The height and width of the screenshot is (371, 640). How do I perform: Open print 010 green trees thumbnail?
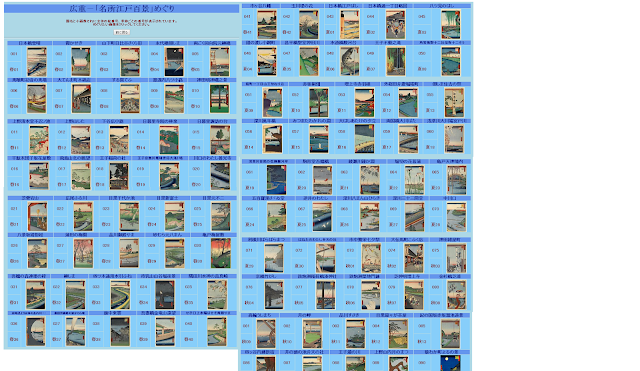point(220,99)
